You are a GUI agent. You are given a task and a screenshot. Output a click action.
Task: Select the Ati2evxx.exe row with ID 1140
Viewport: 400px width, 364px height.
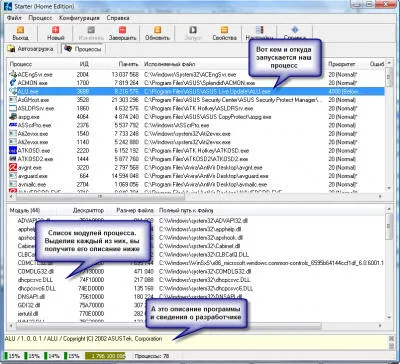[196, 142]
